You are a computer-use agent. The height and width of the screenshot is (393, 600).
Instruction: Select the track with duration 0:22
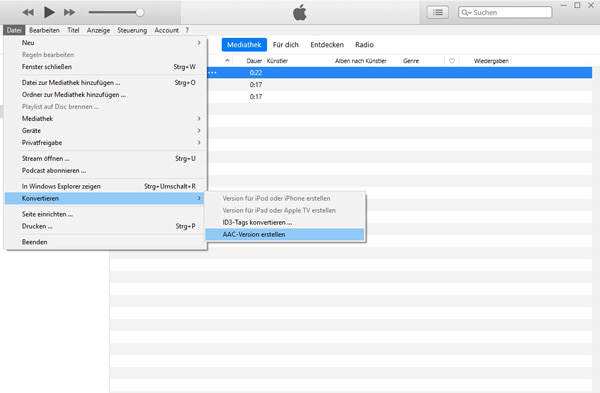click(400, 73)
